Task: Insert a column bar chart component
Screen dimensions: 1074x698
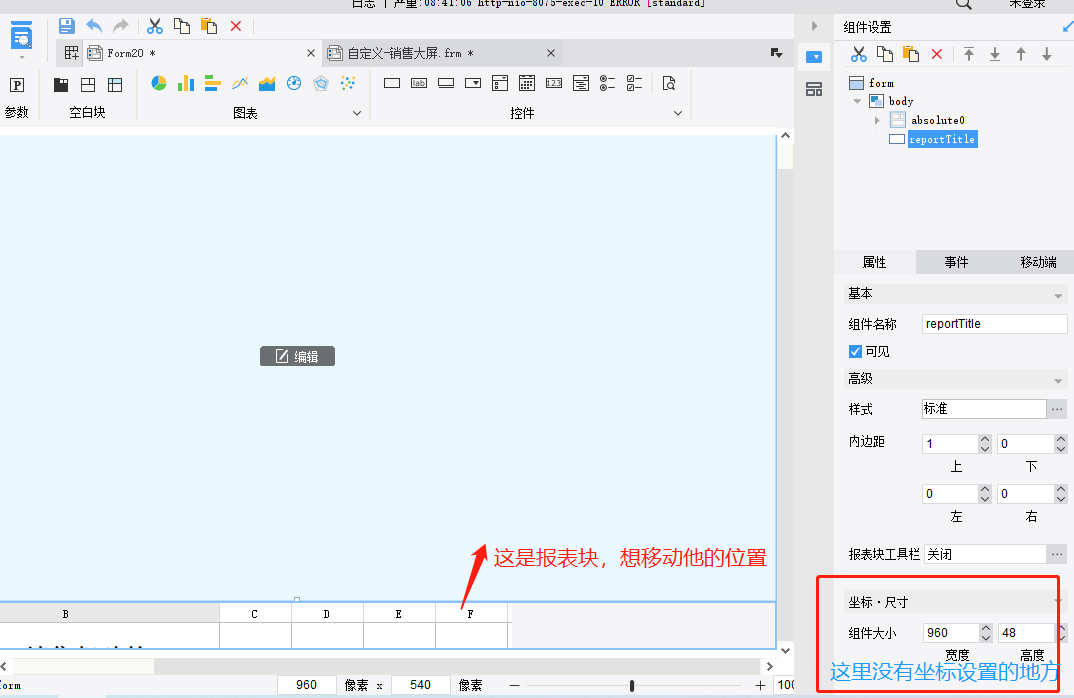Action: 186,84
